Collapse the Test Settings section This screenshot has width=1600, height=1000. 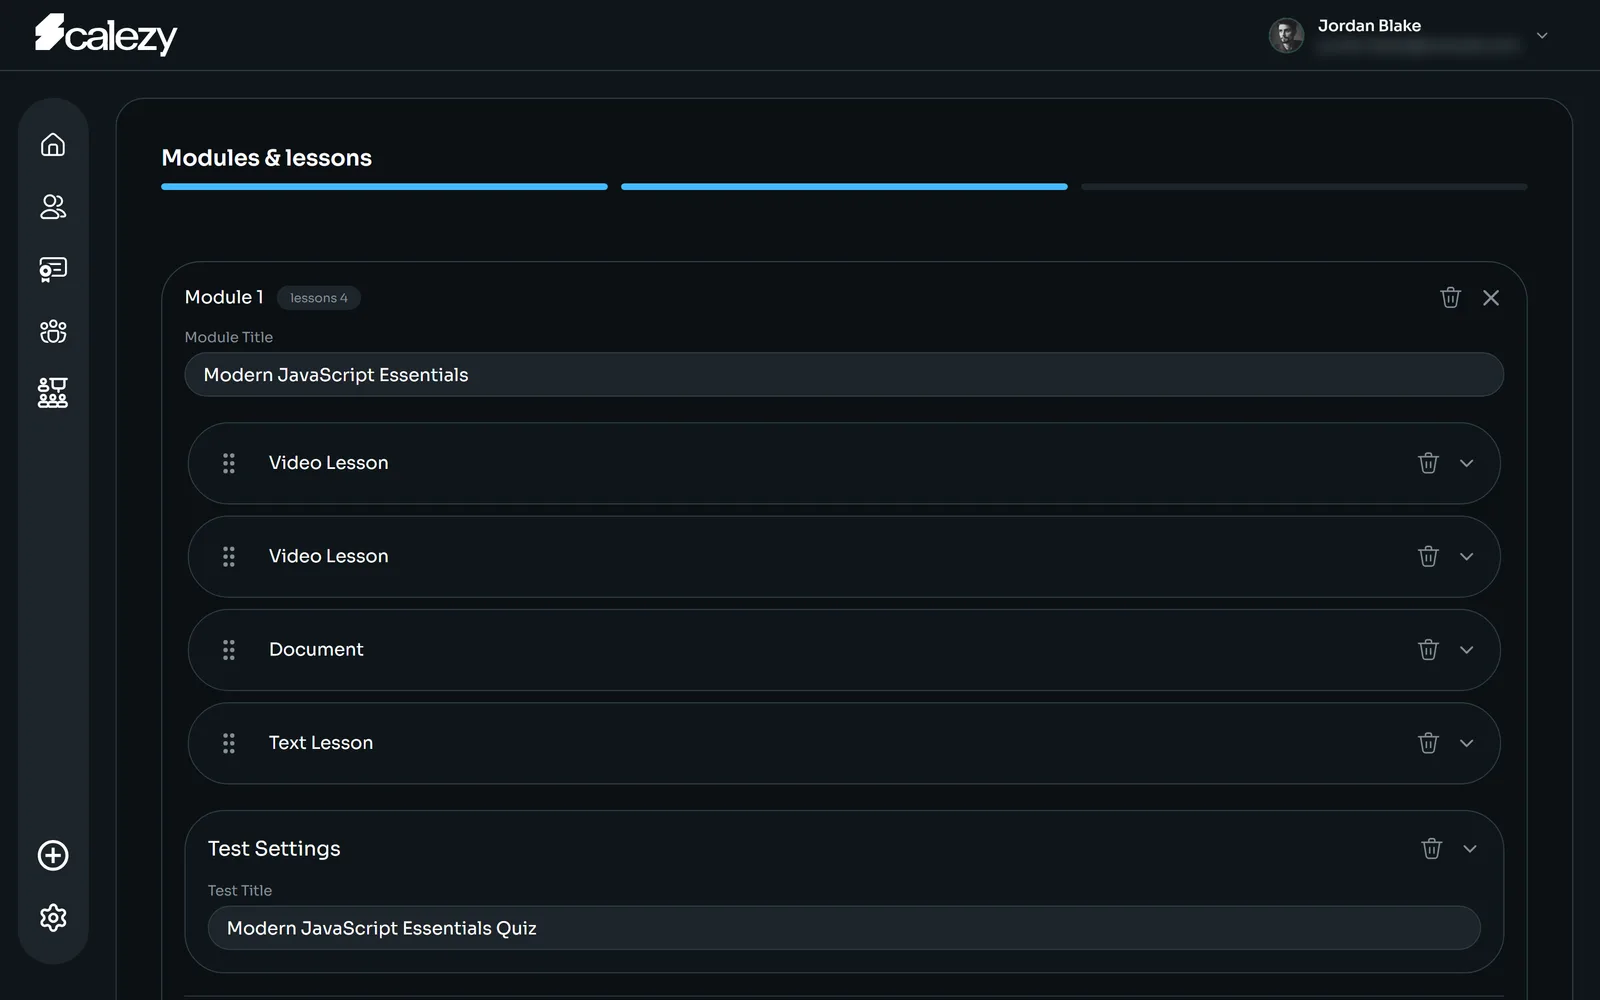[1470, 848]
